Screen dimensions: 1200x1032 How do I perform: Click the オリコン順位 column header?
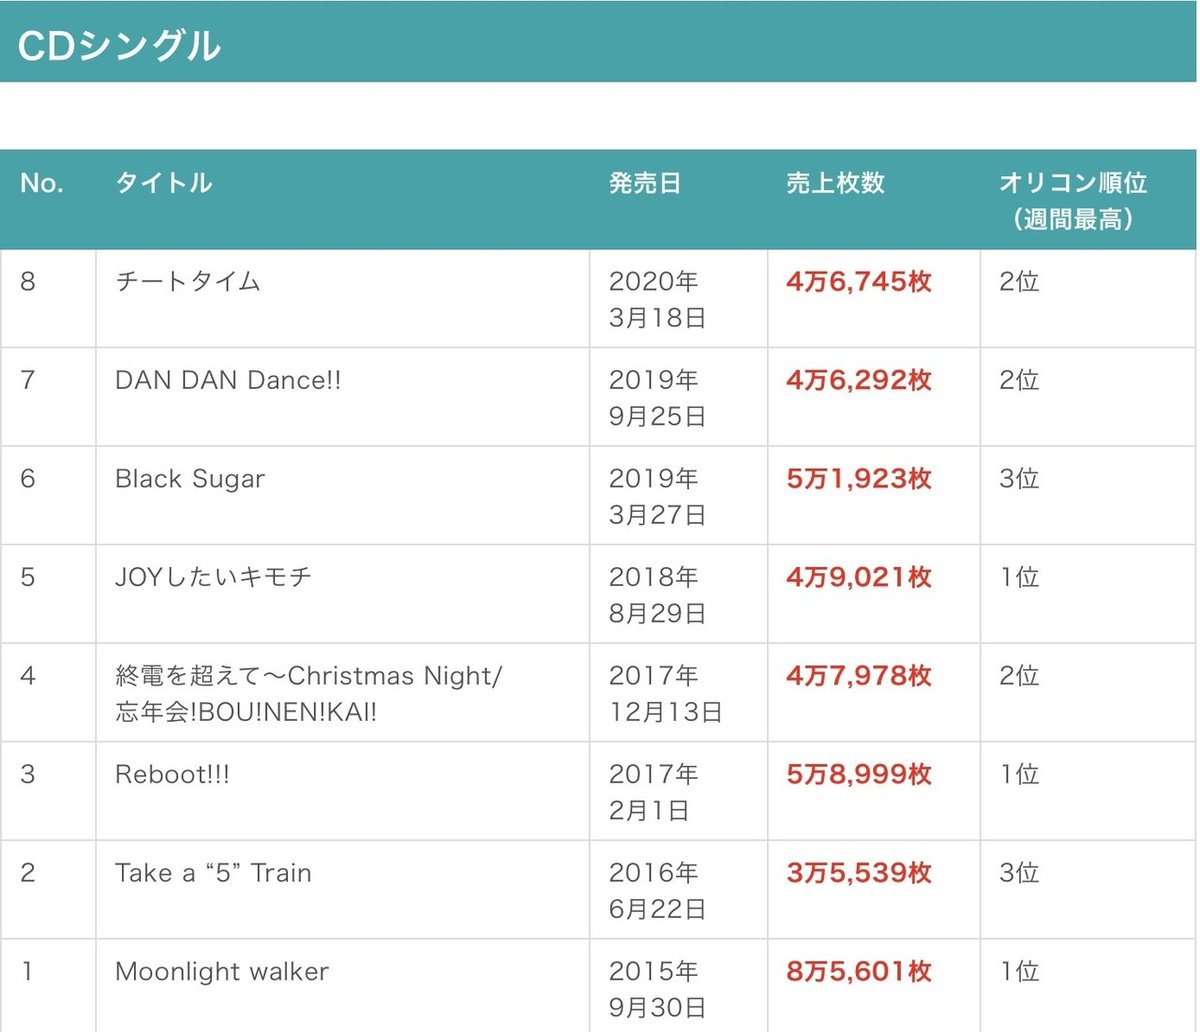[x=1073, y=201]
